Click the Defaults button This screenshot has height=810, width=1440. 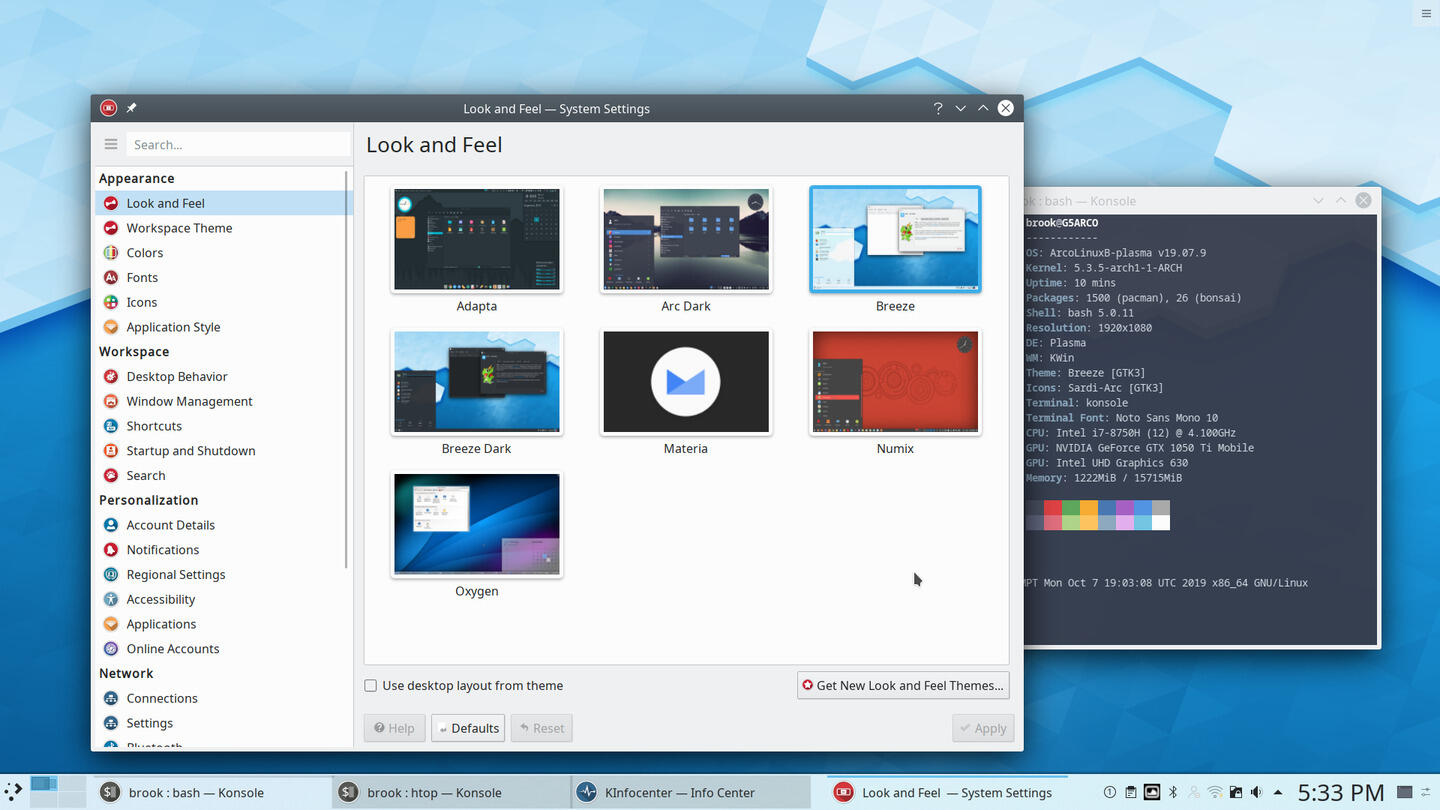click(468, 728)
